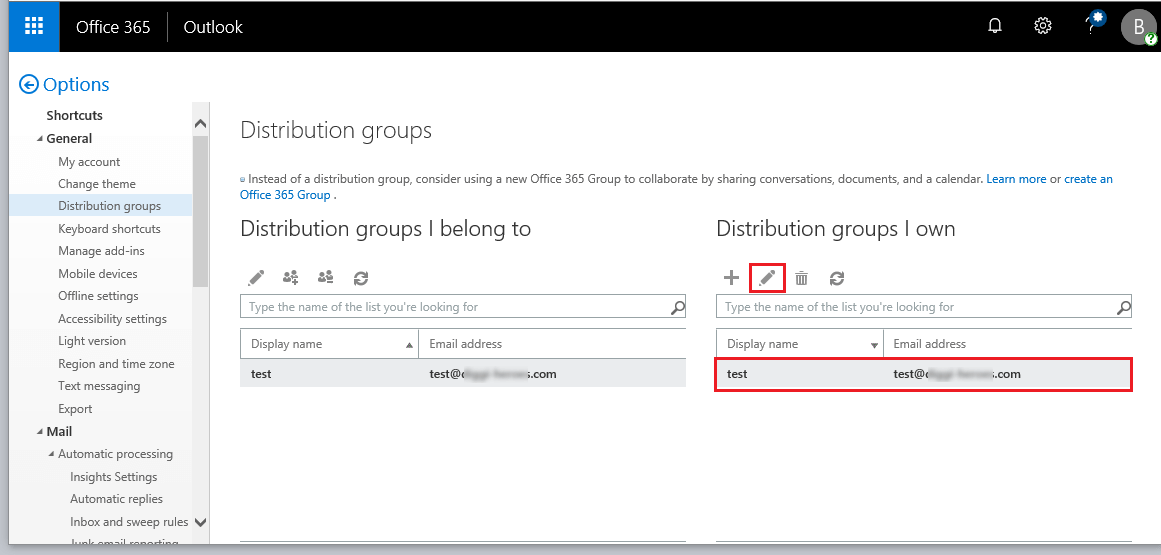Screen dimensions: 1161x555
Task: Collapse the General section in the options tree
Action: point(40,139)
